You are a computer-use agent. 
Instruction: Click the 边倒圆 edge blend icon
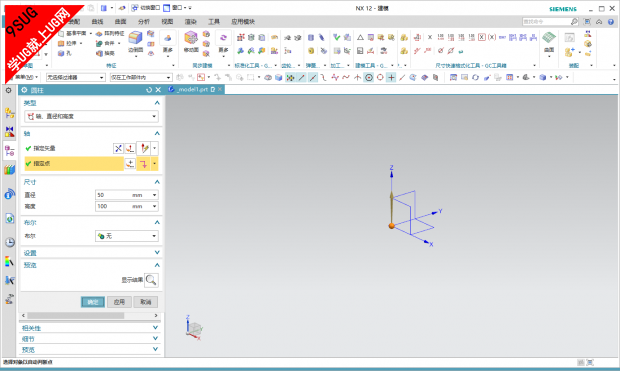click(135, 38)
